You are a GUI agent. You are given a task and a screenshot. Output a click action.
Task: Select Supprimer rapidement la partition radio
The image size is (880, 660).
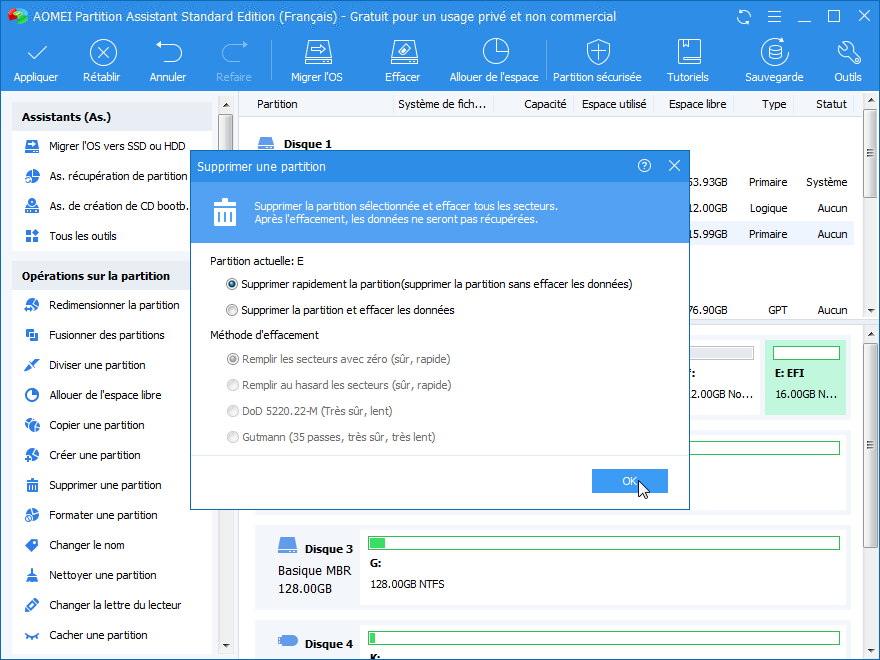(x=232, y=285)
